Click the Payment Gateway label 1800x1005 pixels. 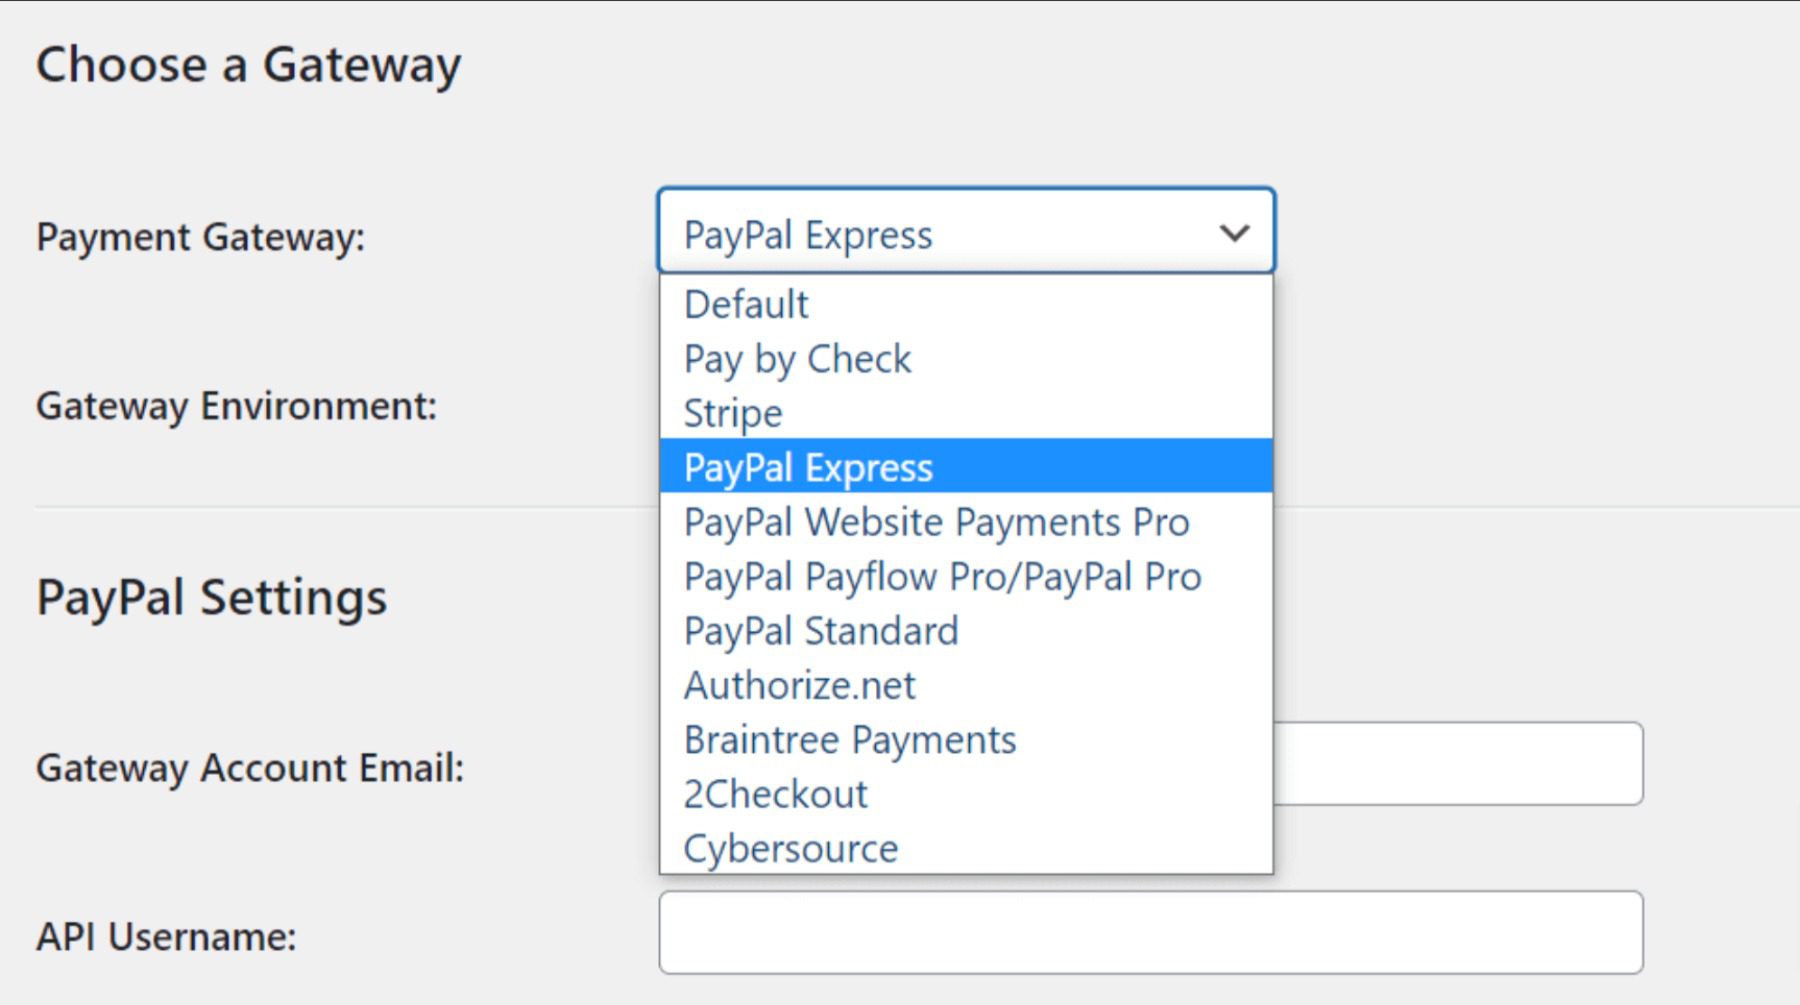coord(201,237)
